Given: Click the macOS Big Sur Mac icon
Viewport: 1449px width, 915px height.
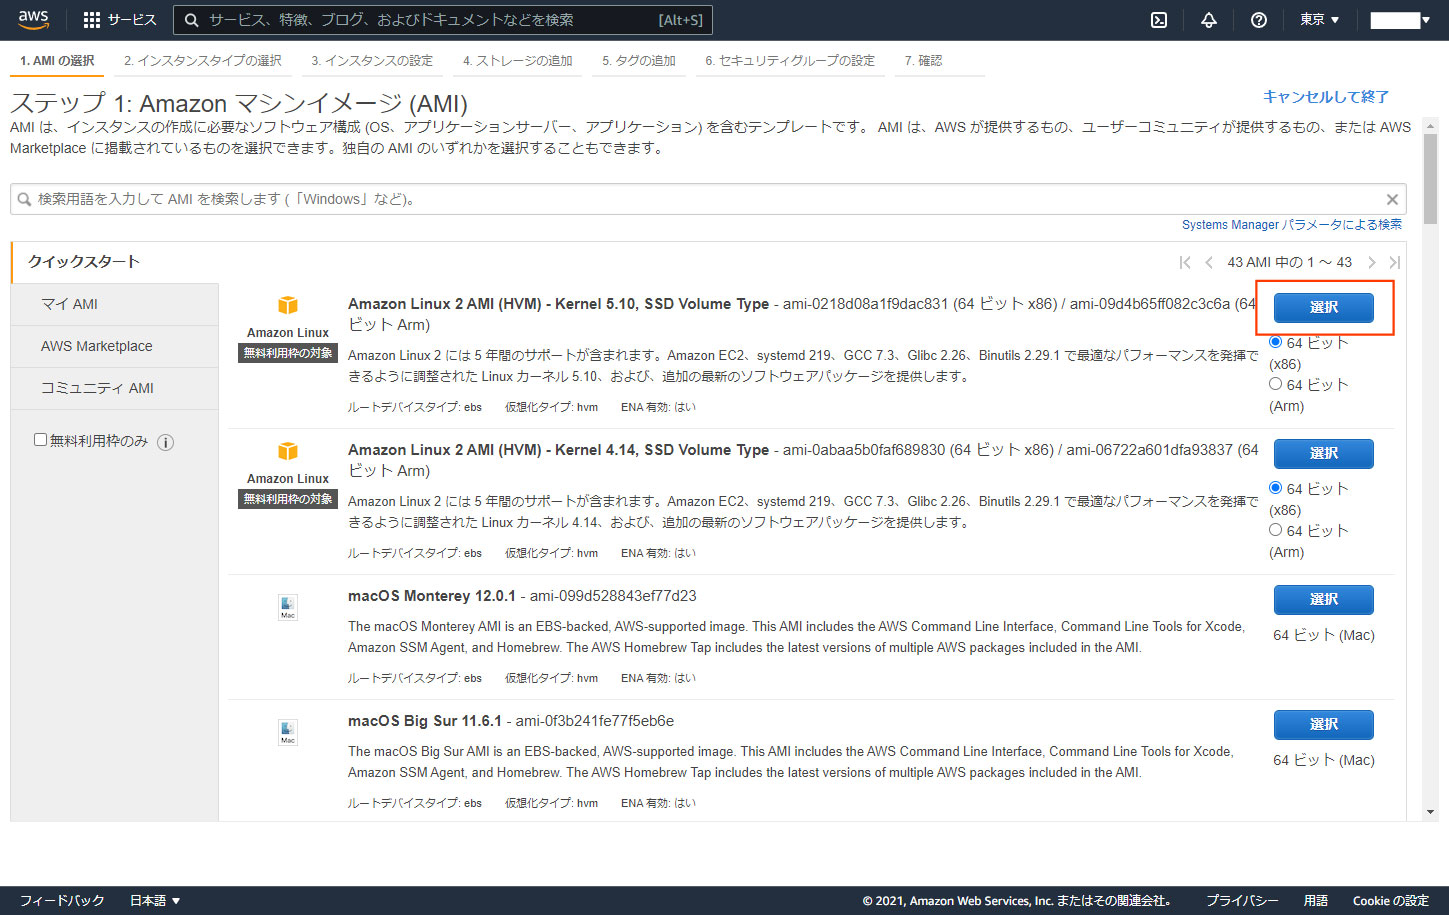Looking at the screenshot, I should (x=288, y=732).
